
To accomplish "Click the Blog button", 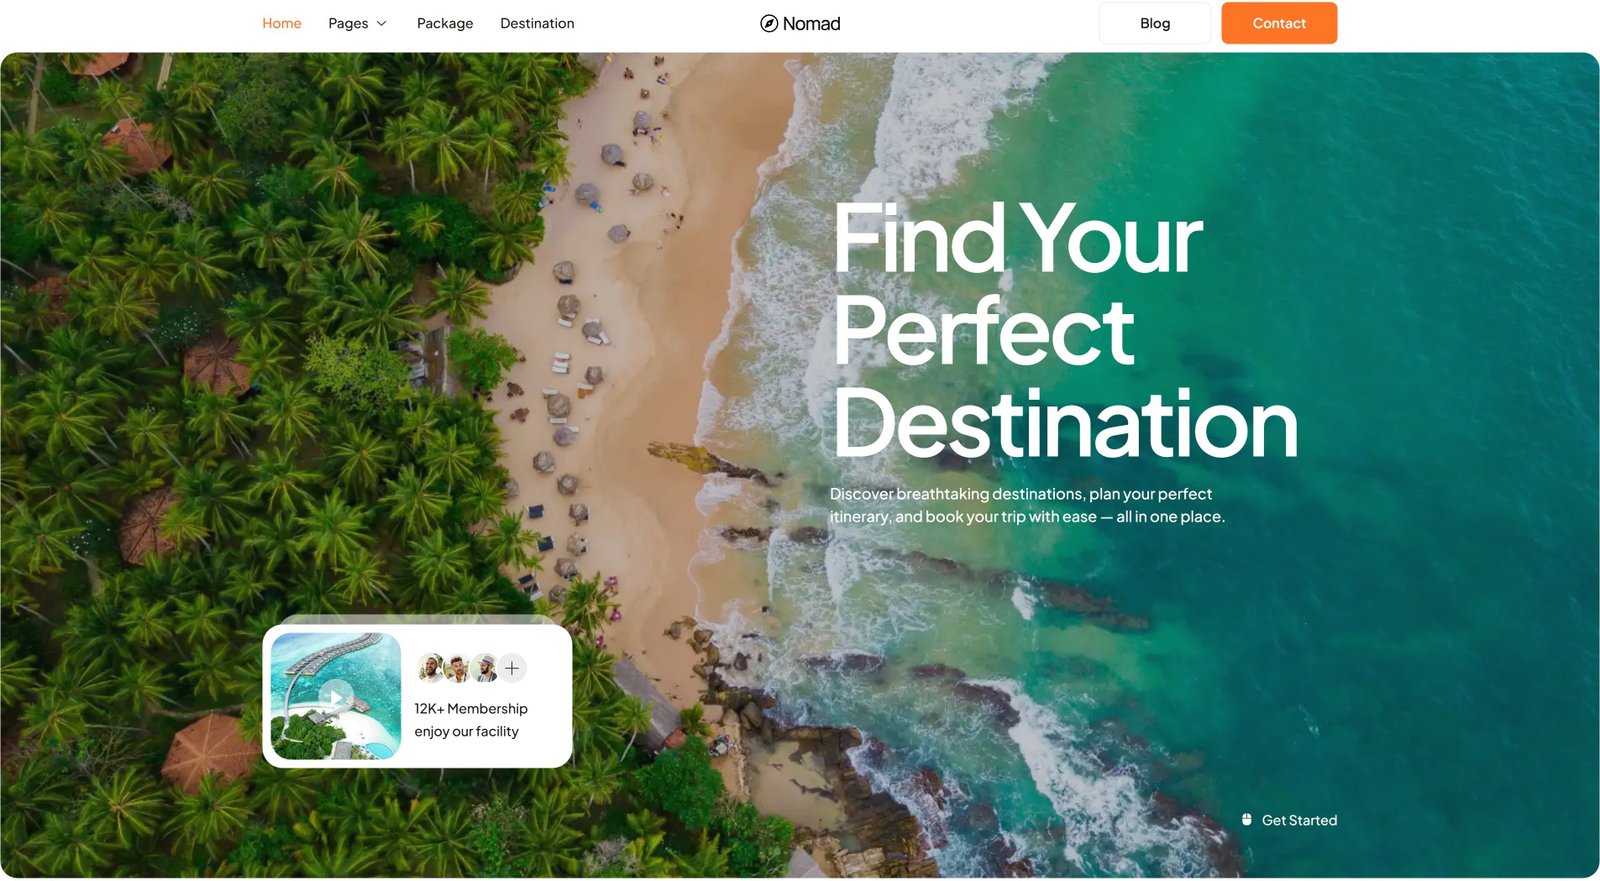I will click(x=1155, y=23).
